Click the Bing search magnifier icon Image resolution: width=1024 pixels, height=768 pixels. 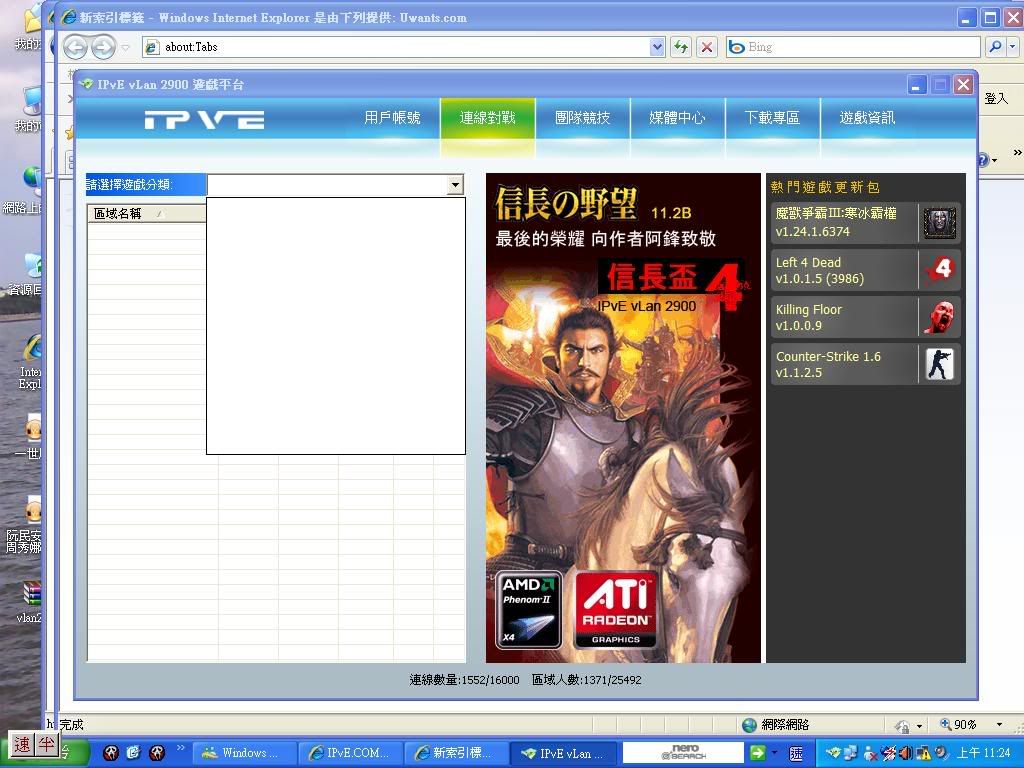(995, 47)
